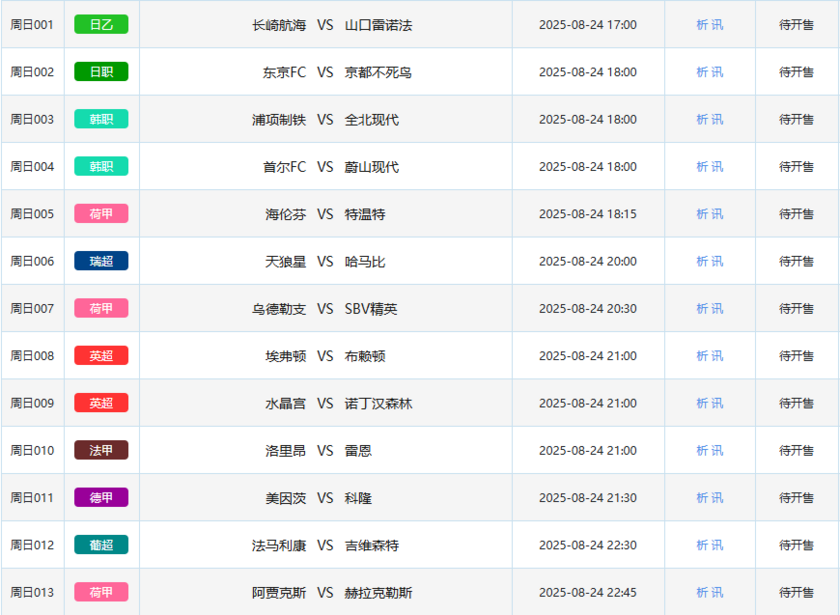The height and width of the screenshot is (615, 840).
Task: Click the green 日职 league tag
Action: point(101,72)
